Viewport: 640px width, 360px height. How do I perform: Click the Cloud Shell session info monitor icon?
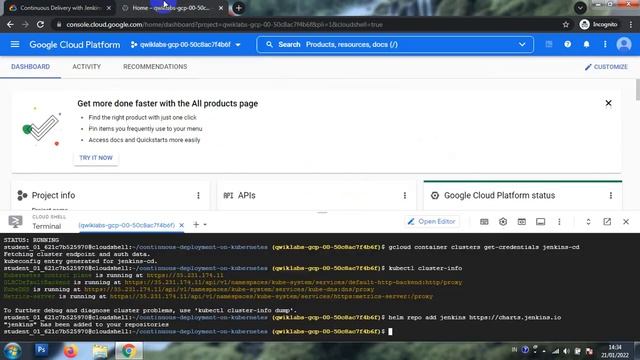coord(540,222)
